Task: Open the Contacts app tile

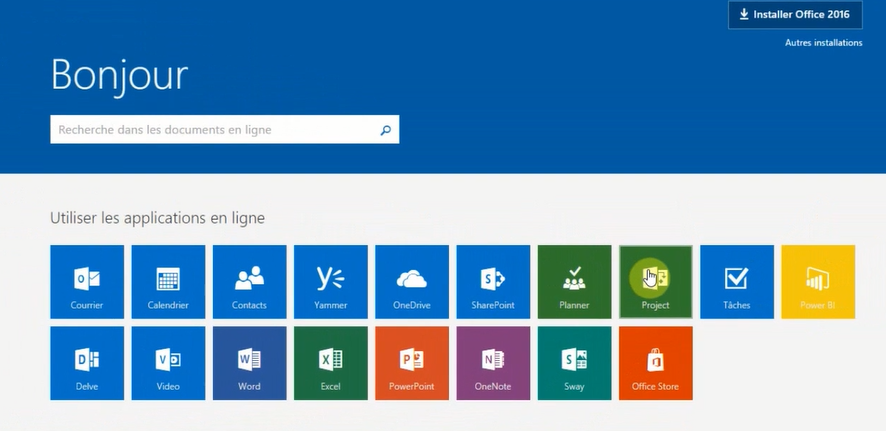Action: pos(250,282)
